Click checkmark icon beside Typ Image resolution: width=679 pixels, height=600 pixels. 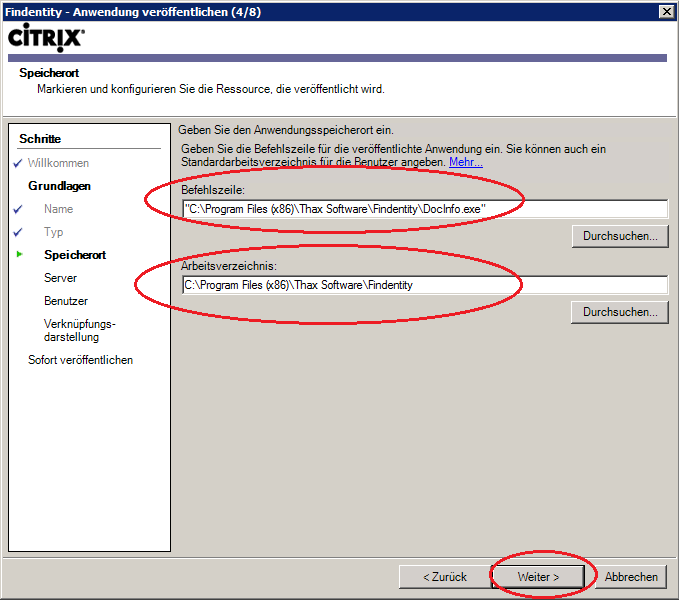18,232
